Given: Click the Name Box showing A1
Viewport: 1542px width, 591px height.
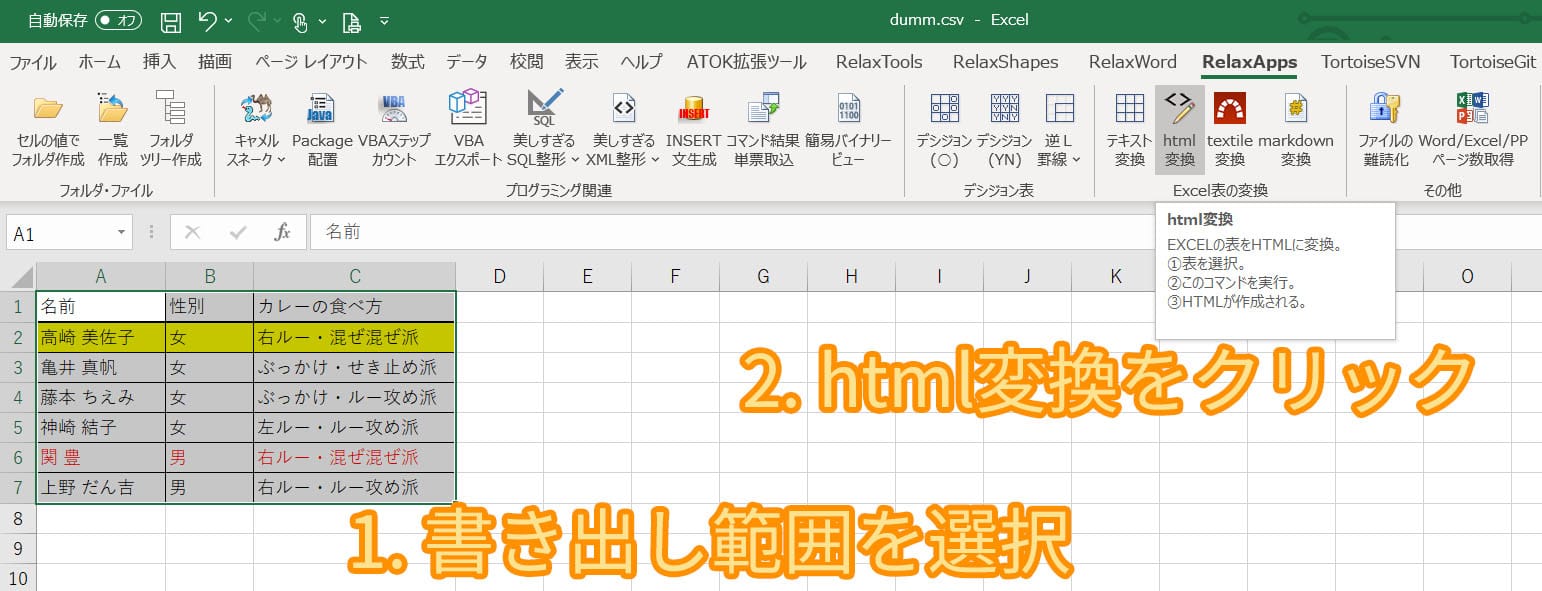Looking at the screenshot, I should pos(60,233).
